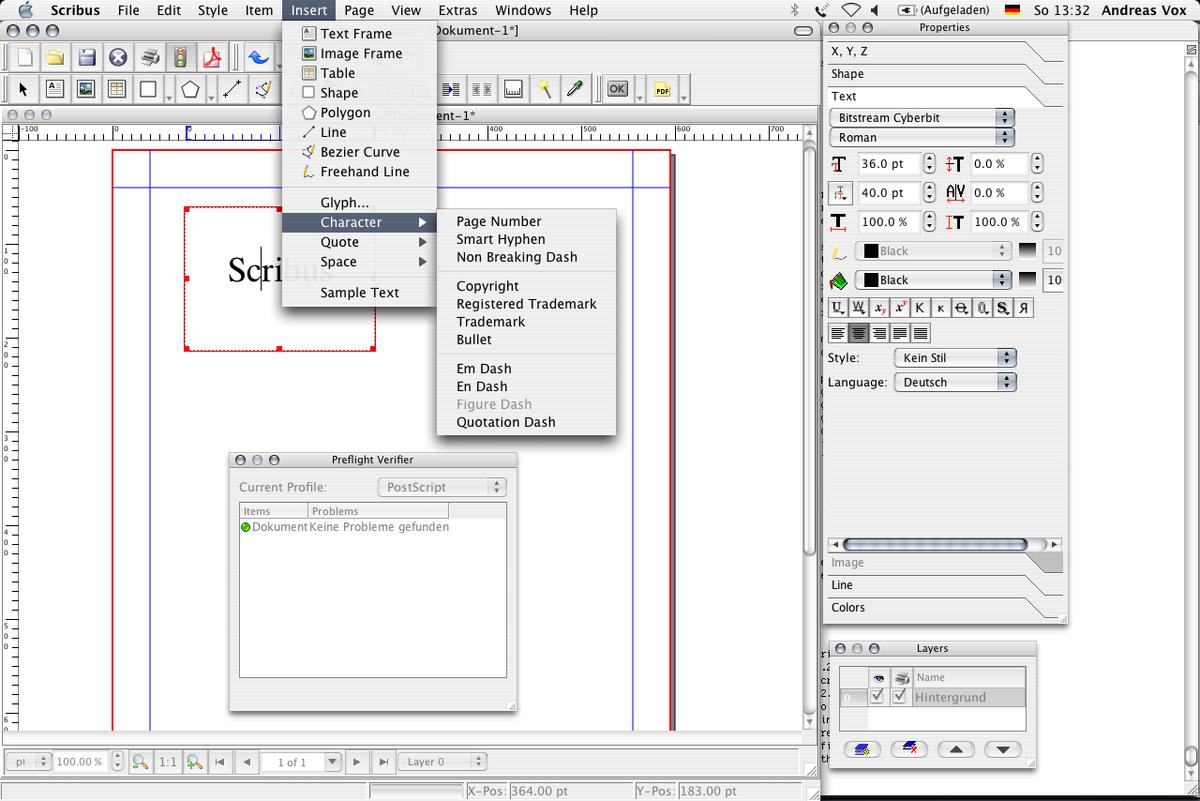
Task: Open the page selector 1 of 1 dropdown
Action: pos(300,762)
